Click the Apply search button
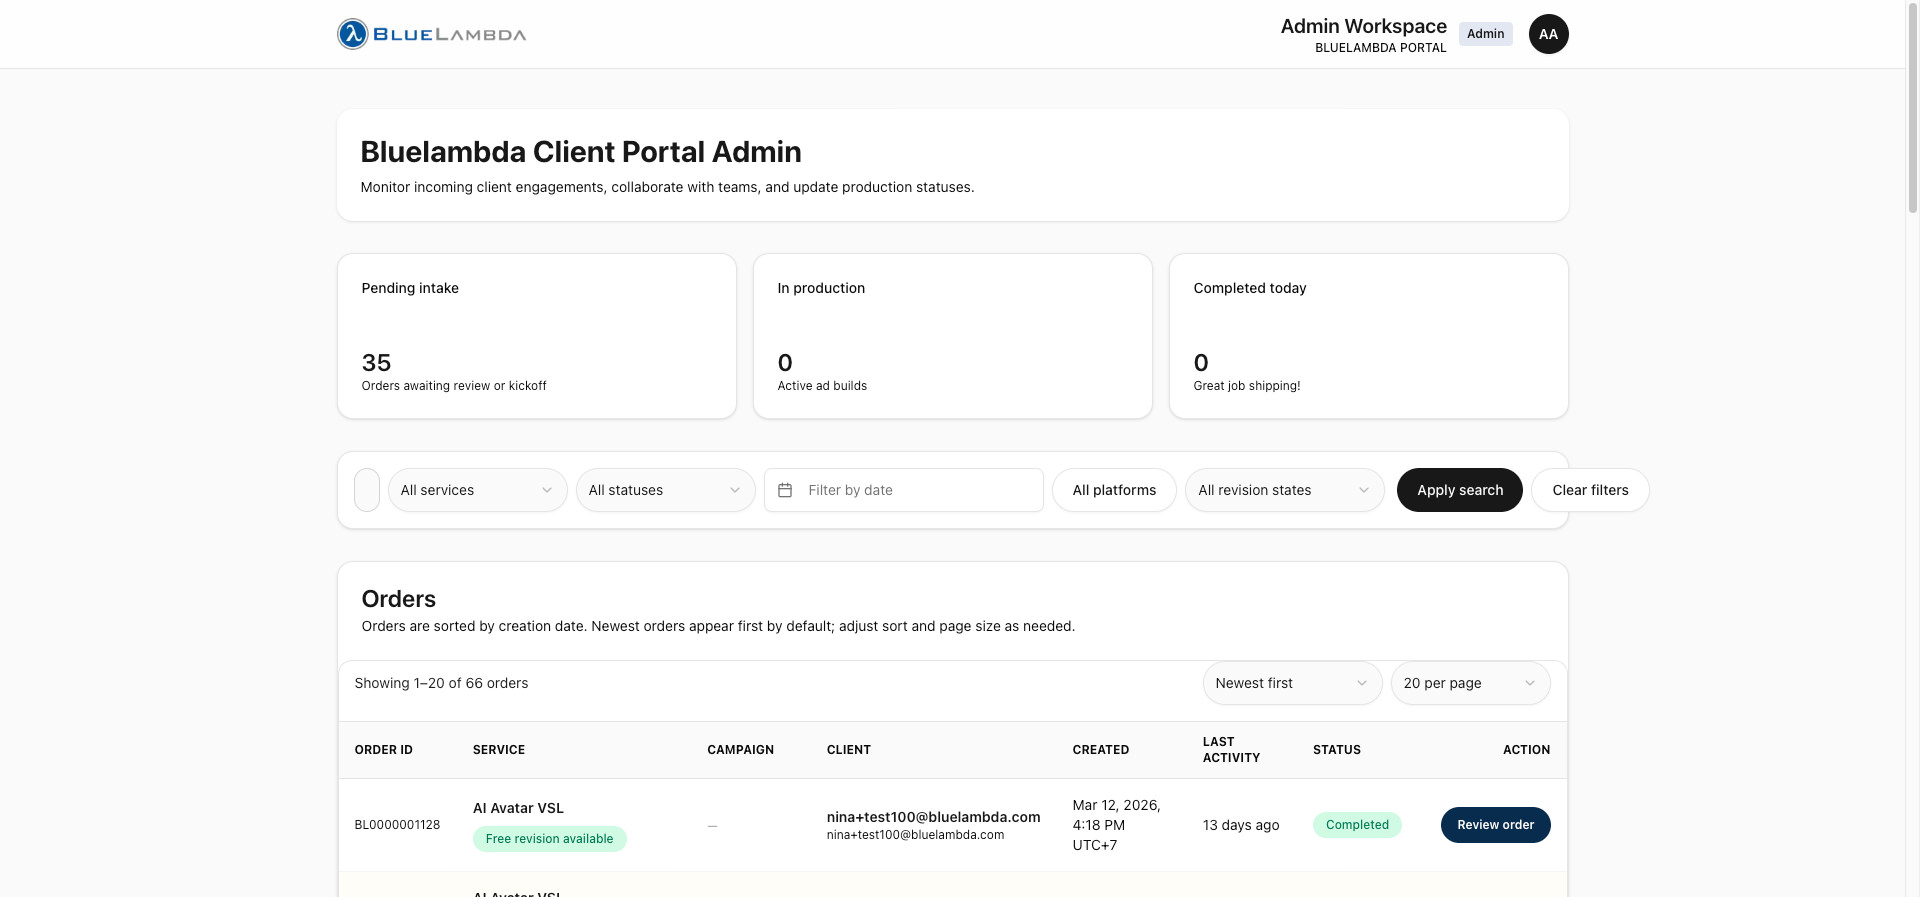1920x897 pixels. point(1459,490)
